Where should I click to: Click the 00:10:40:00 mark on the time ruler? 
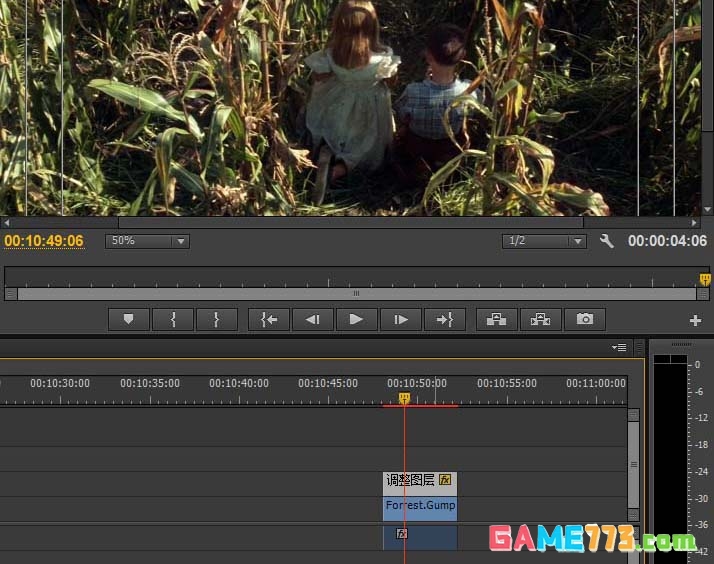(239, 383)
